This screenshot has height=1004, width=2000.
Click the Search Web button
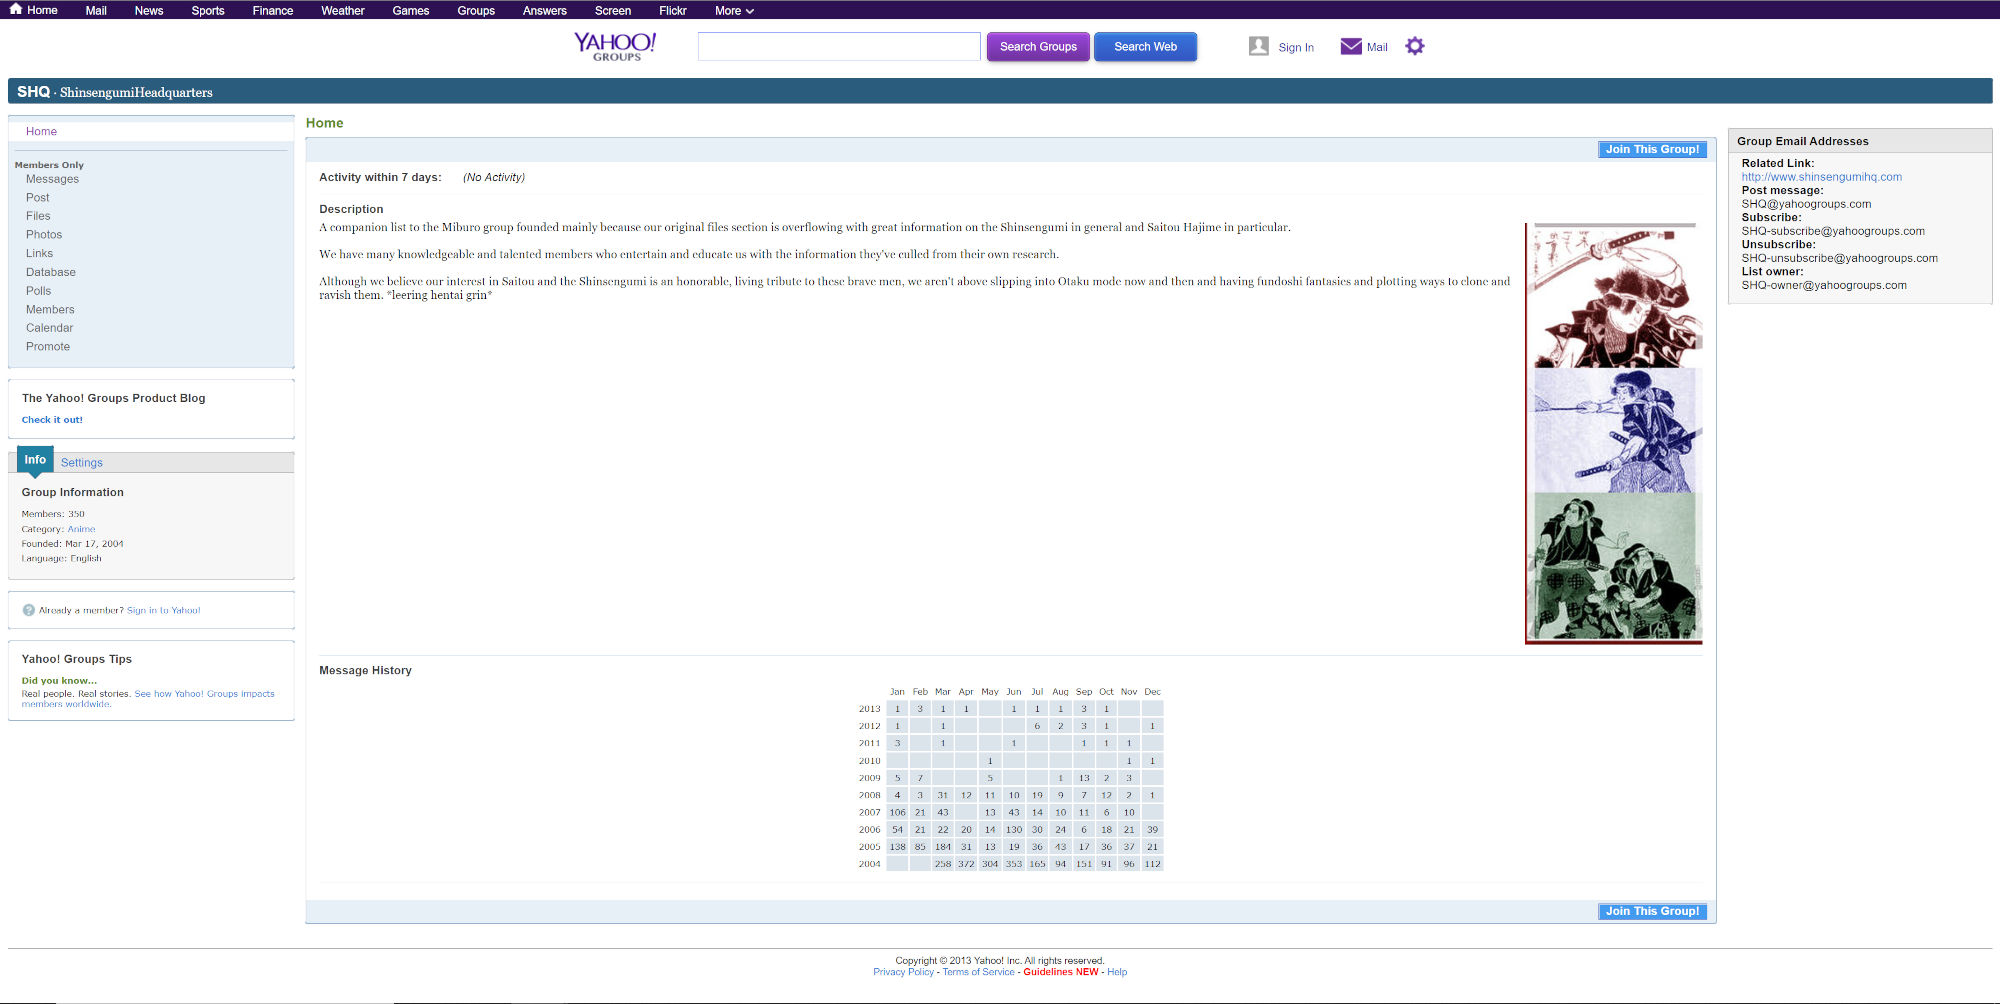point(1145,47)
